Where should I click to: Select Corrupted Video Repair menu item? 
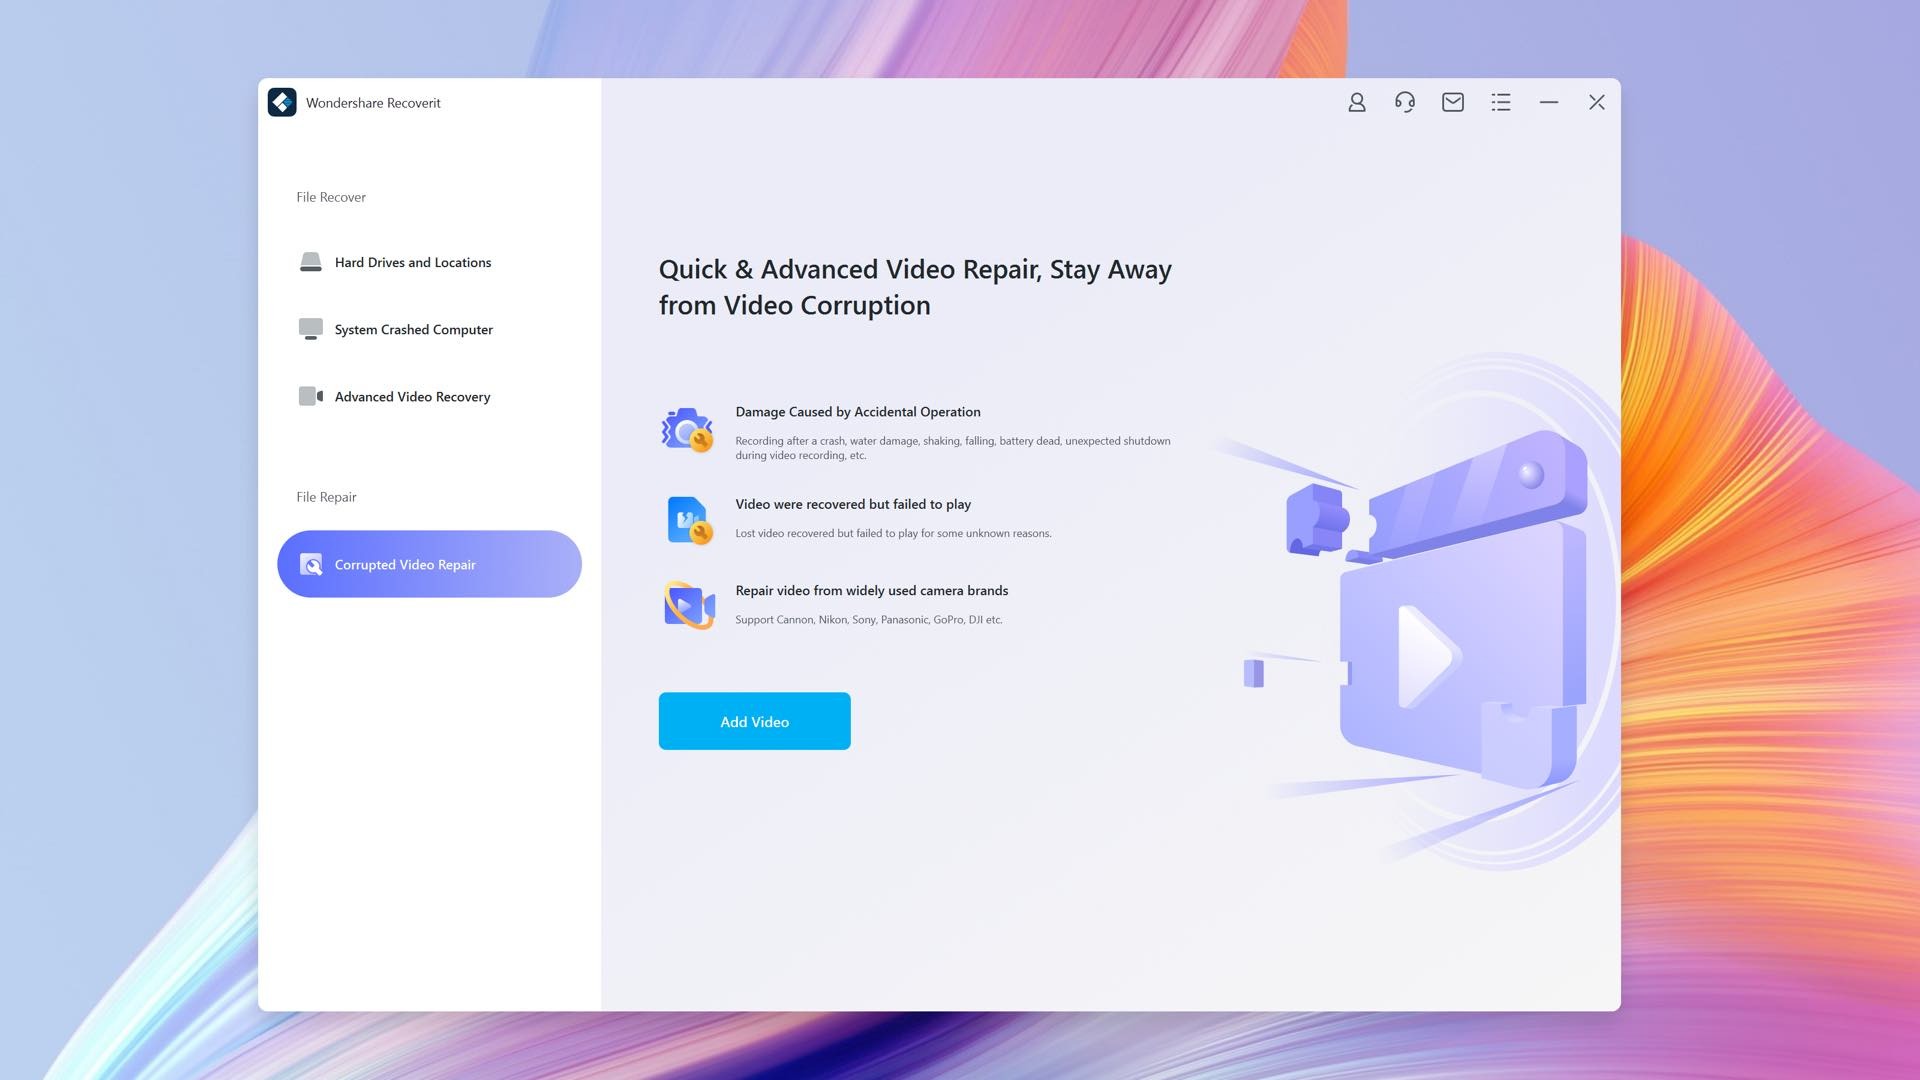(430, 563)
